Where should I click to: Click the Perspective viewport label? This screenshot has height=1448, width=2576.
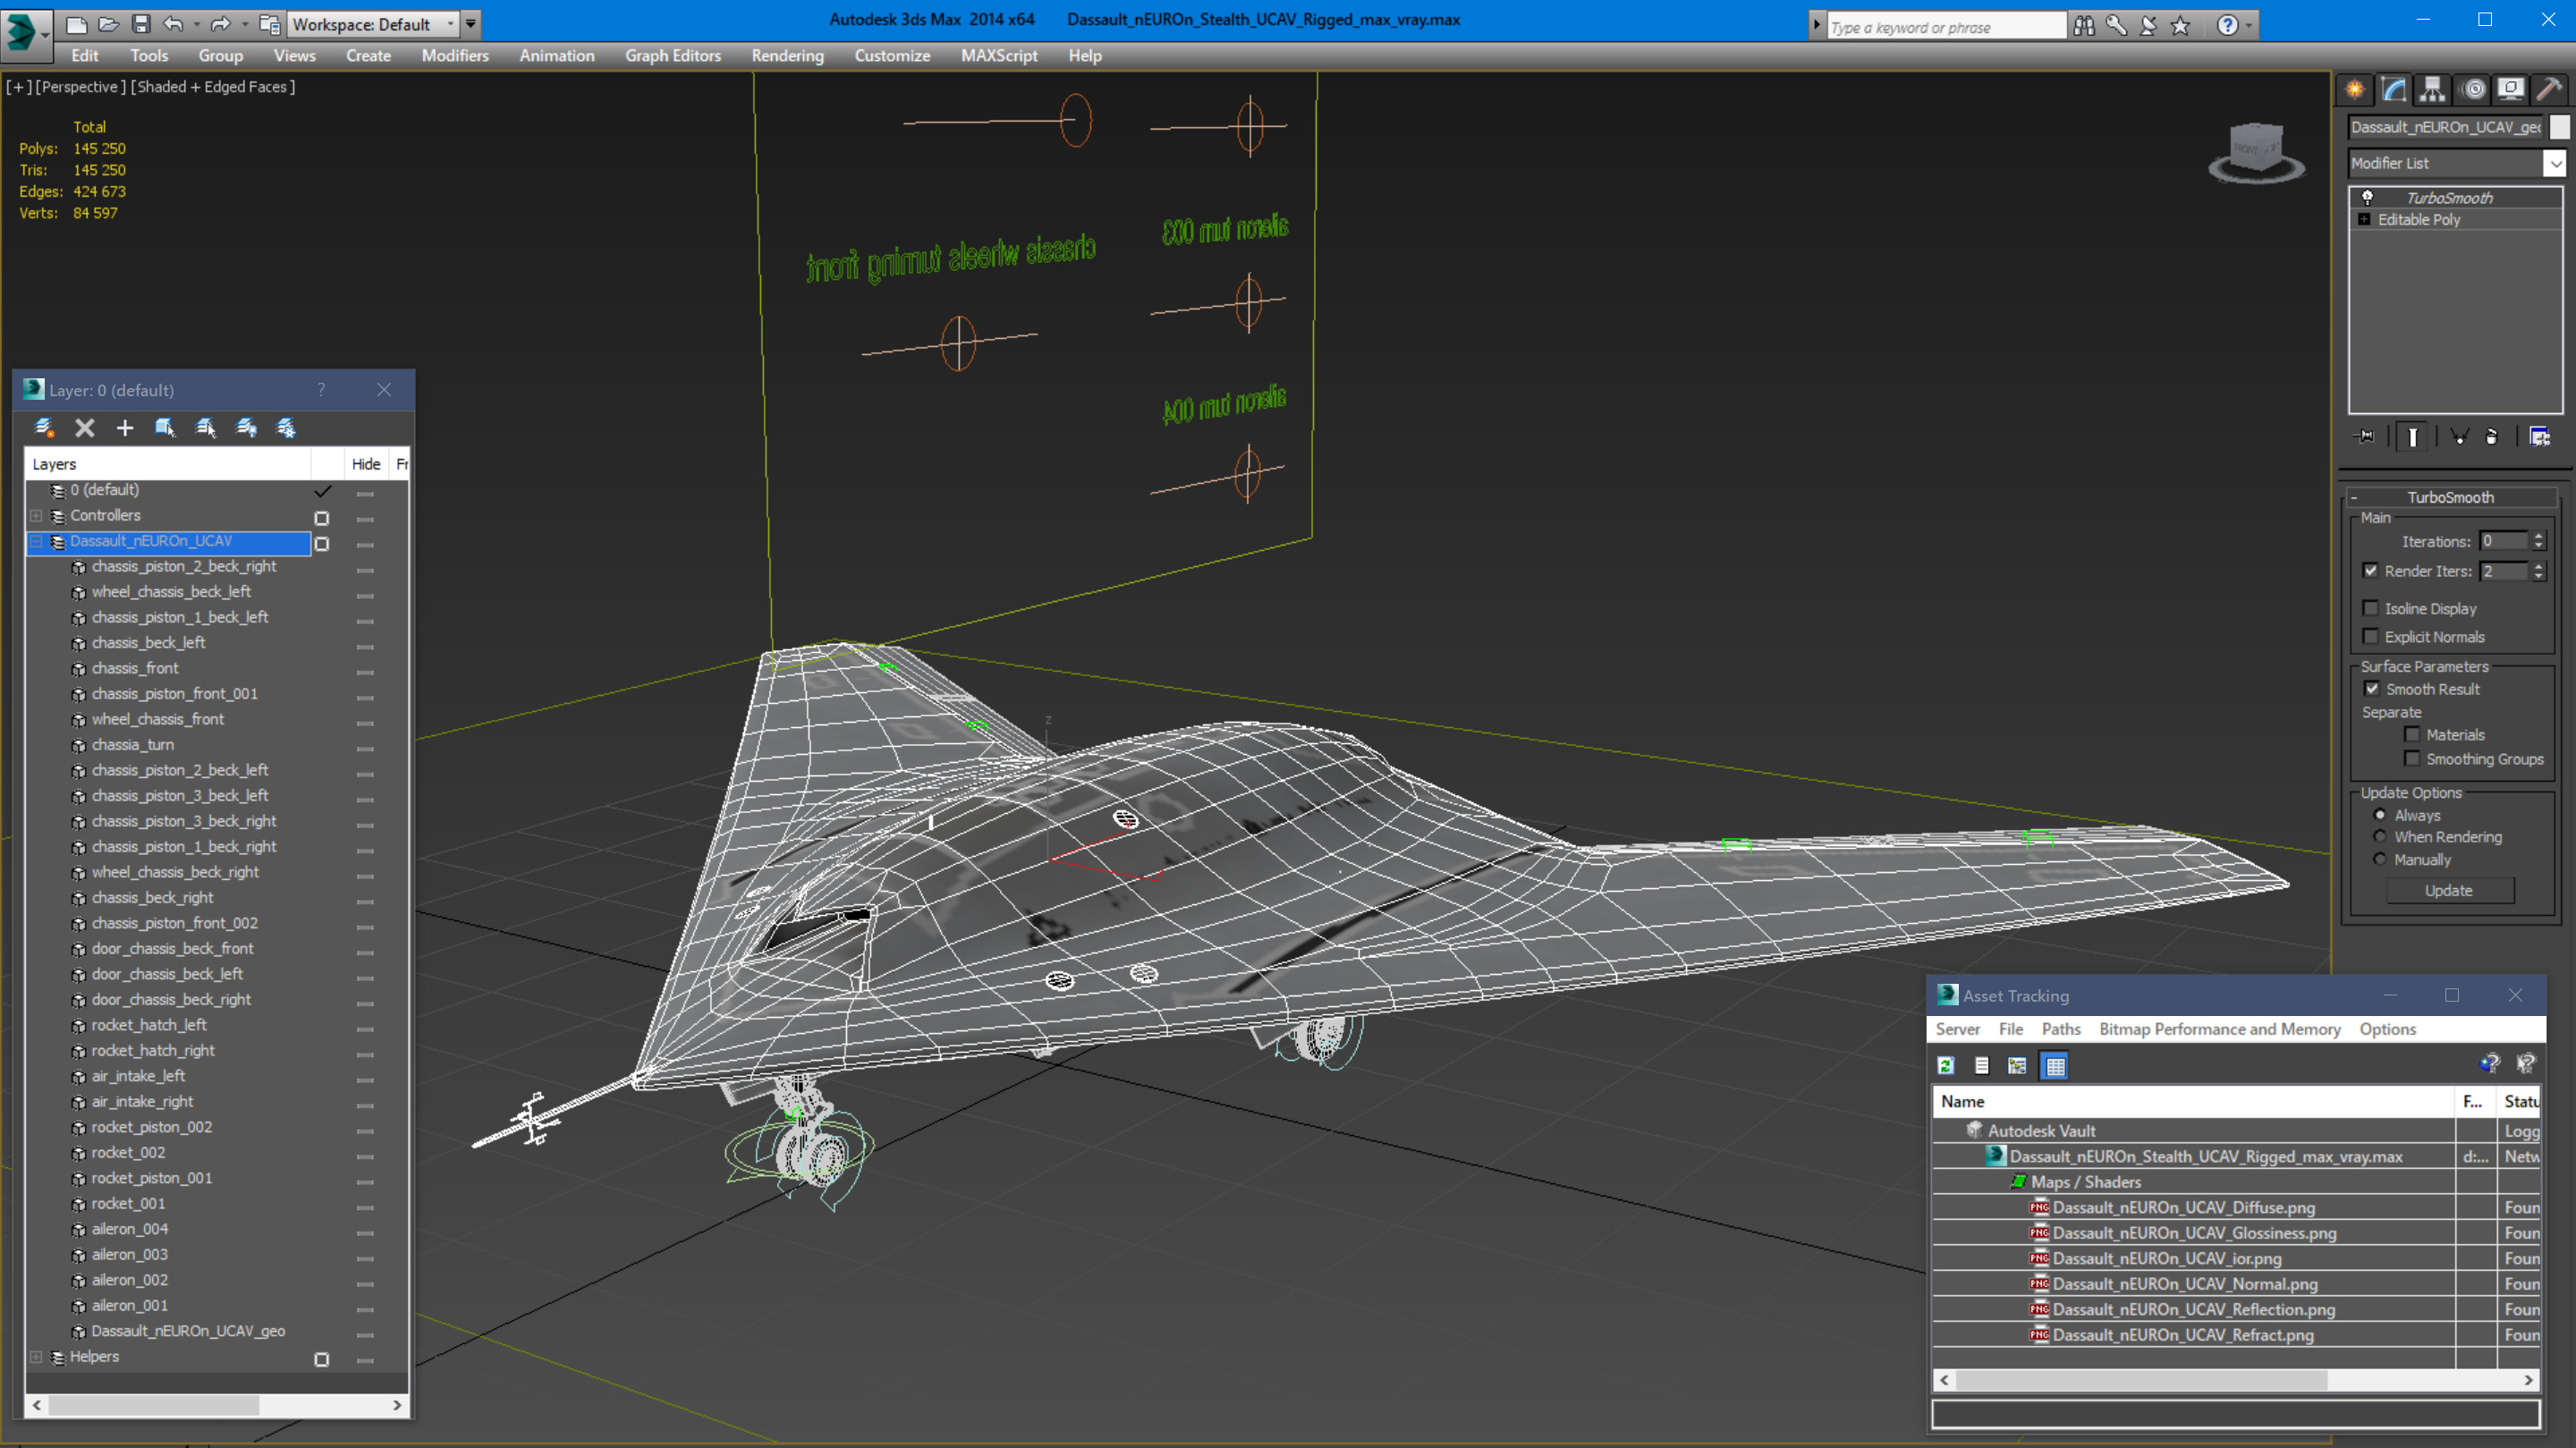pos(82,87)
